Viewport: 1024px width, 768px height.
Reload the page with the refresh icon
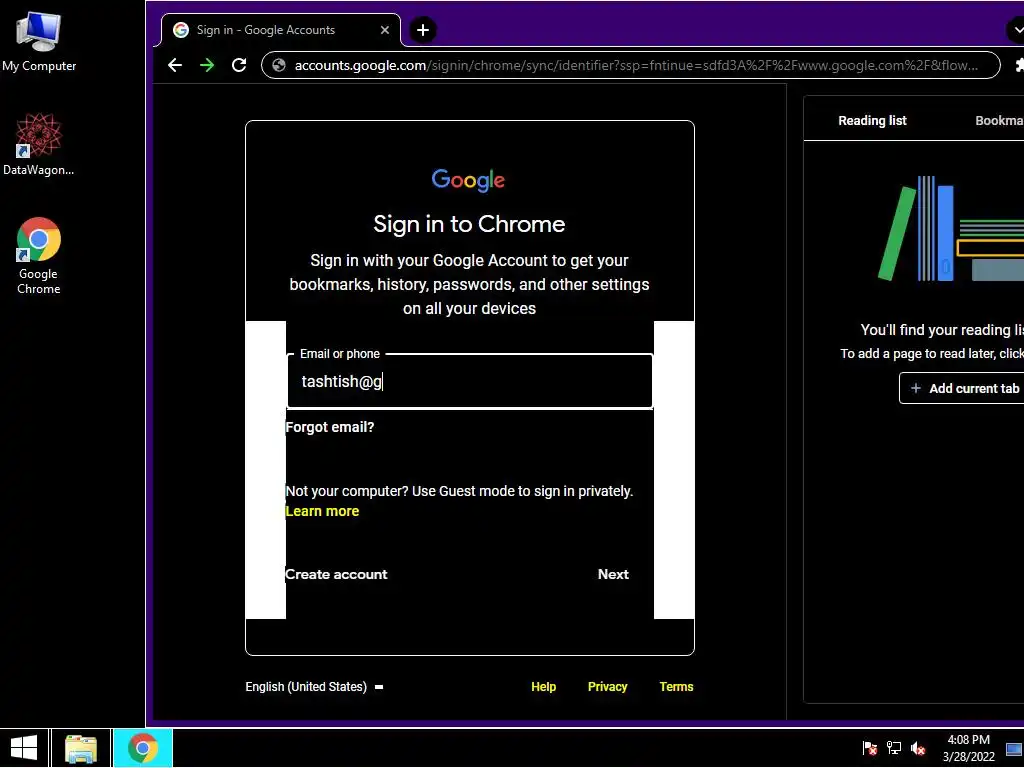[239, 65]
